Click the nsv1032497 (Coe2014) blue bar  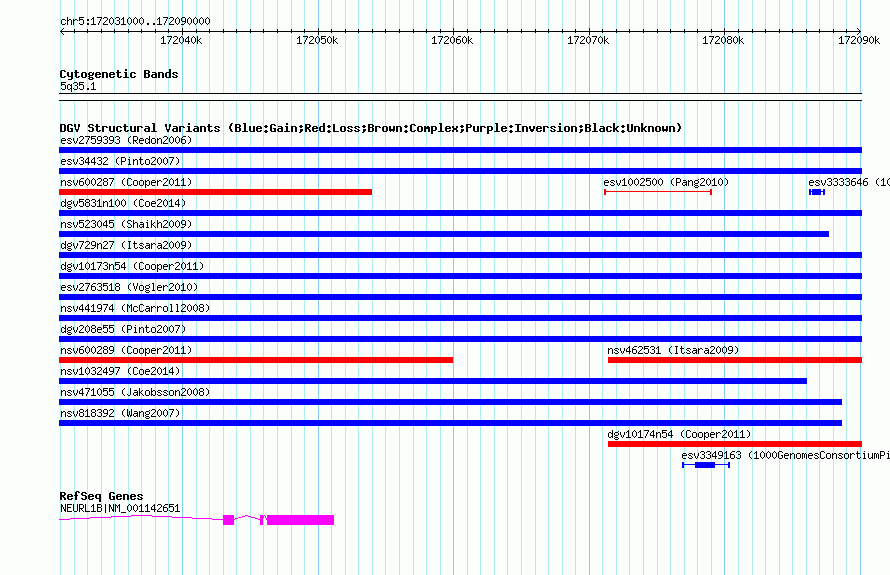point(433,381)
